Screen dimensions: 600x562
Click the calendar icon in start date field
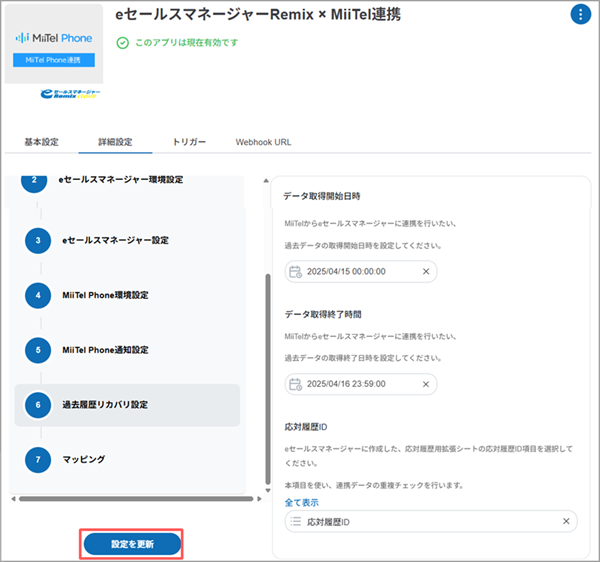[x=294, y=271]
